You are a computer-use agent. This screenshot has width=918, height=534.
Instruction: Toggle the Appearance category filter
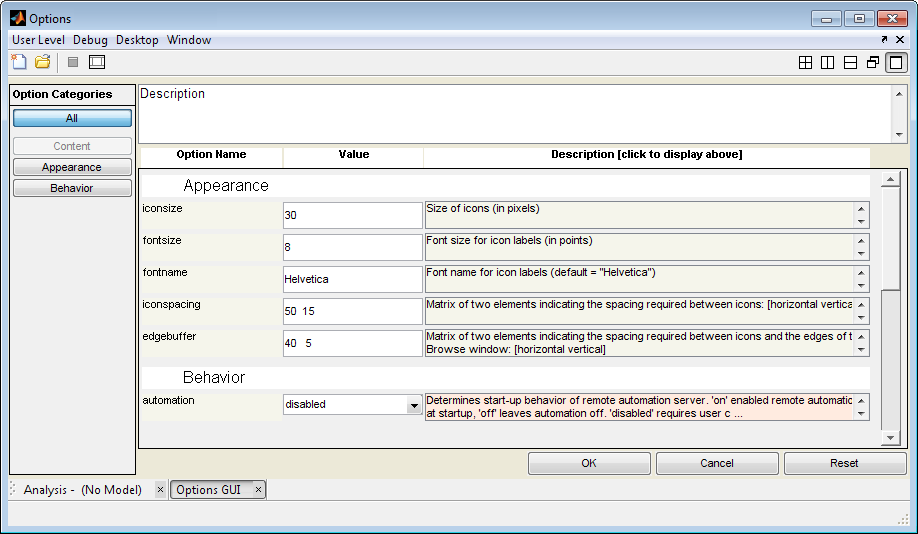pyautogui.click(x=72, y=167)
